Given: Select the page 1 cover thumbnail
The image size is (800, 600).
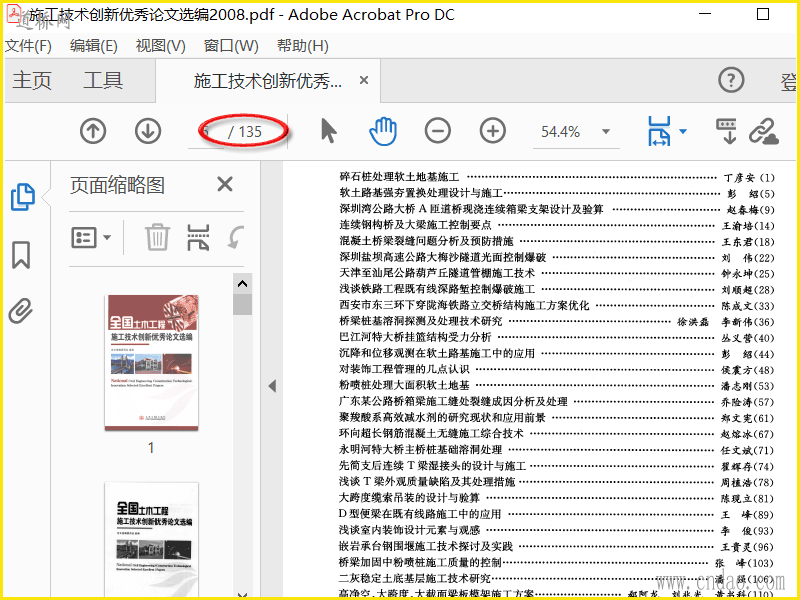Looking at the screenshot, I should click(x=152, y=362).
